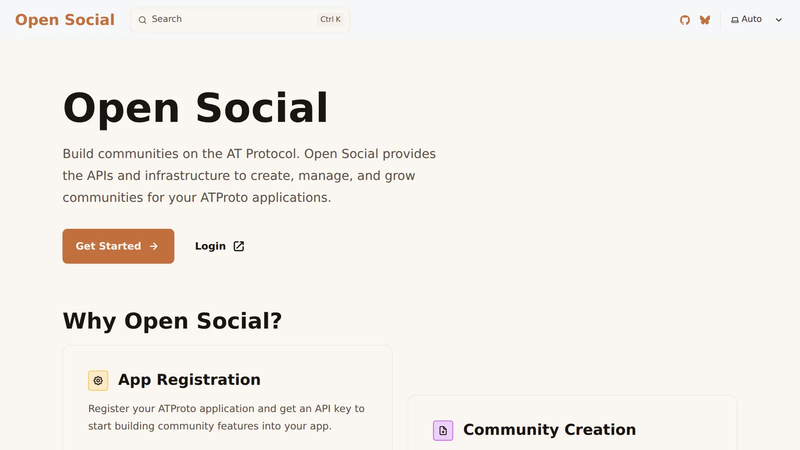The height and width of the screenshot is (450, 800).
Task: Open the GitHub repository icon link
Action: 685,20
